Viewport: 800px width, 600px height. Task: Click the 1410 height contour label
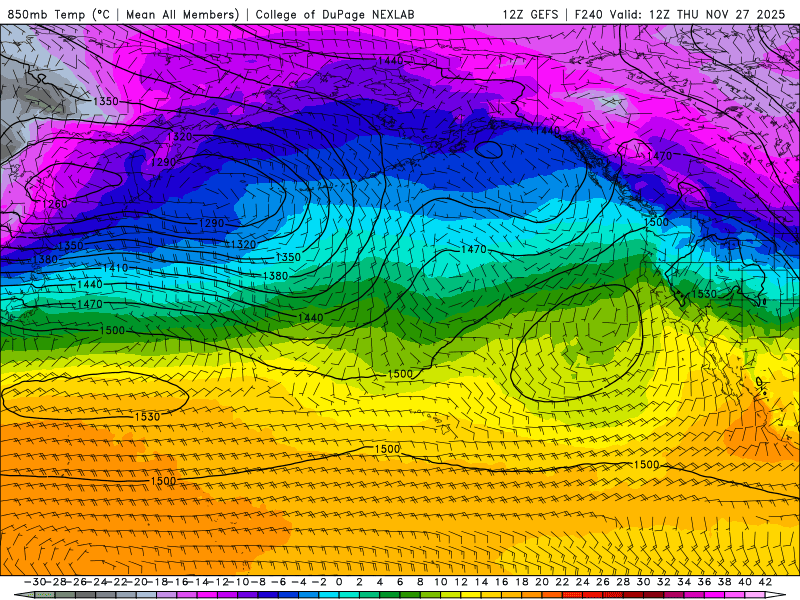click(x=115, y=268)
